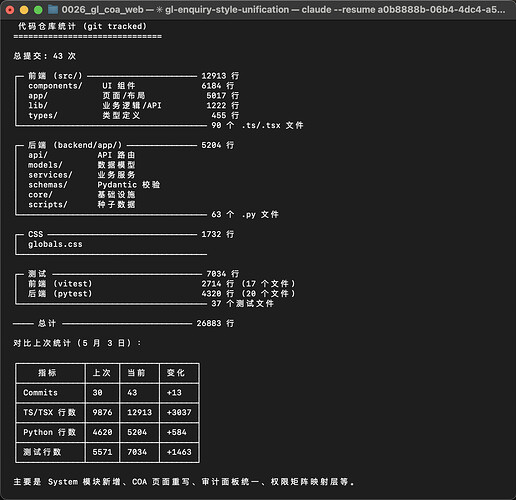Click the '9876' previous TS/TSX cell

(102, 412)
